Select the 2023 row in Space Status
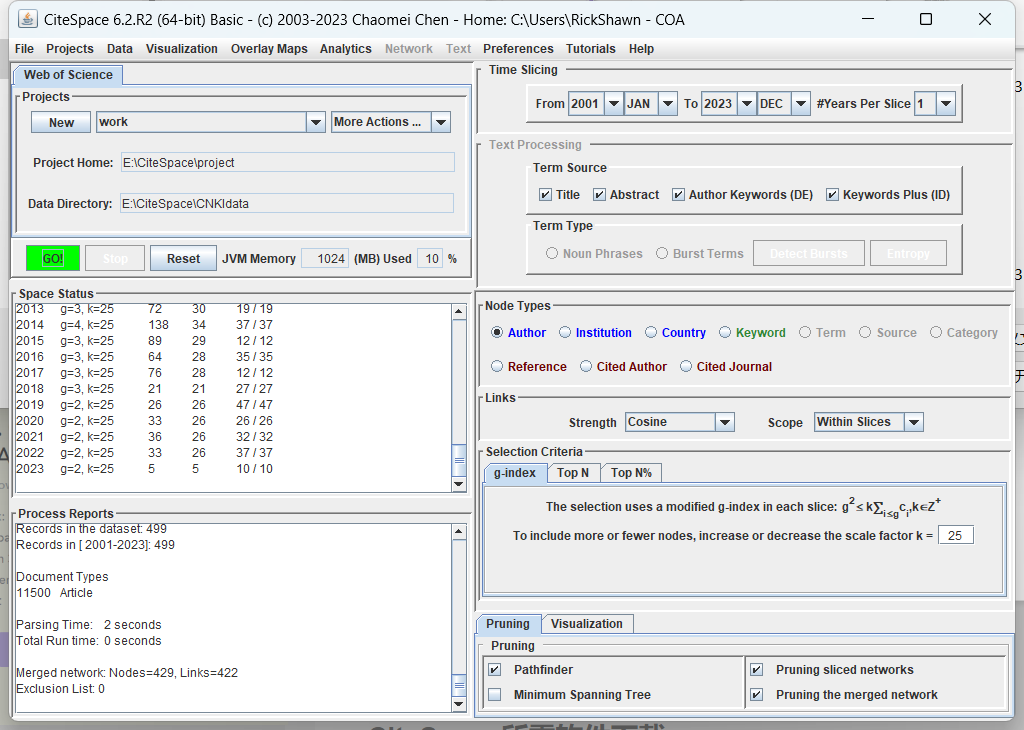 click(144, 469)
